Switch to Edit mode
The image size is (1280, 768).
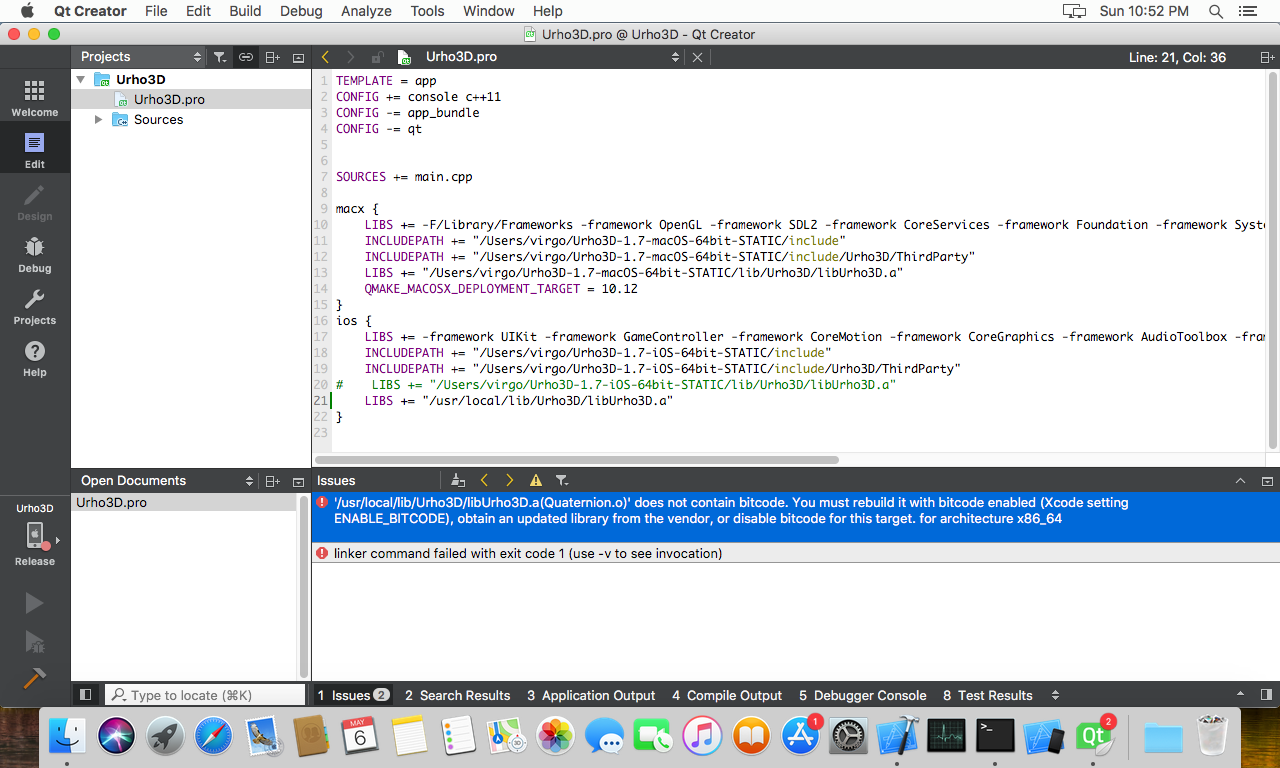(x=35, y=150)
